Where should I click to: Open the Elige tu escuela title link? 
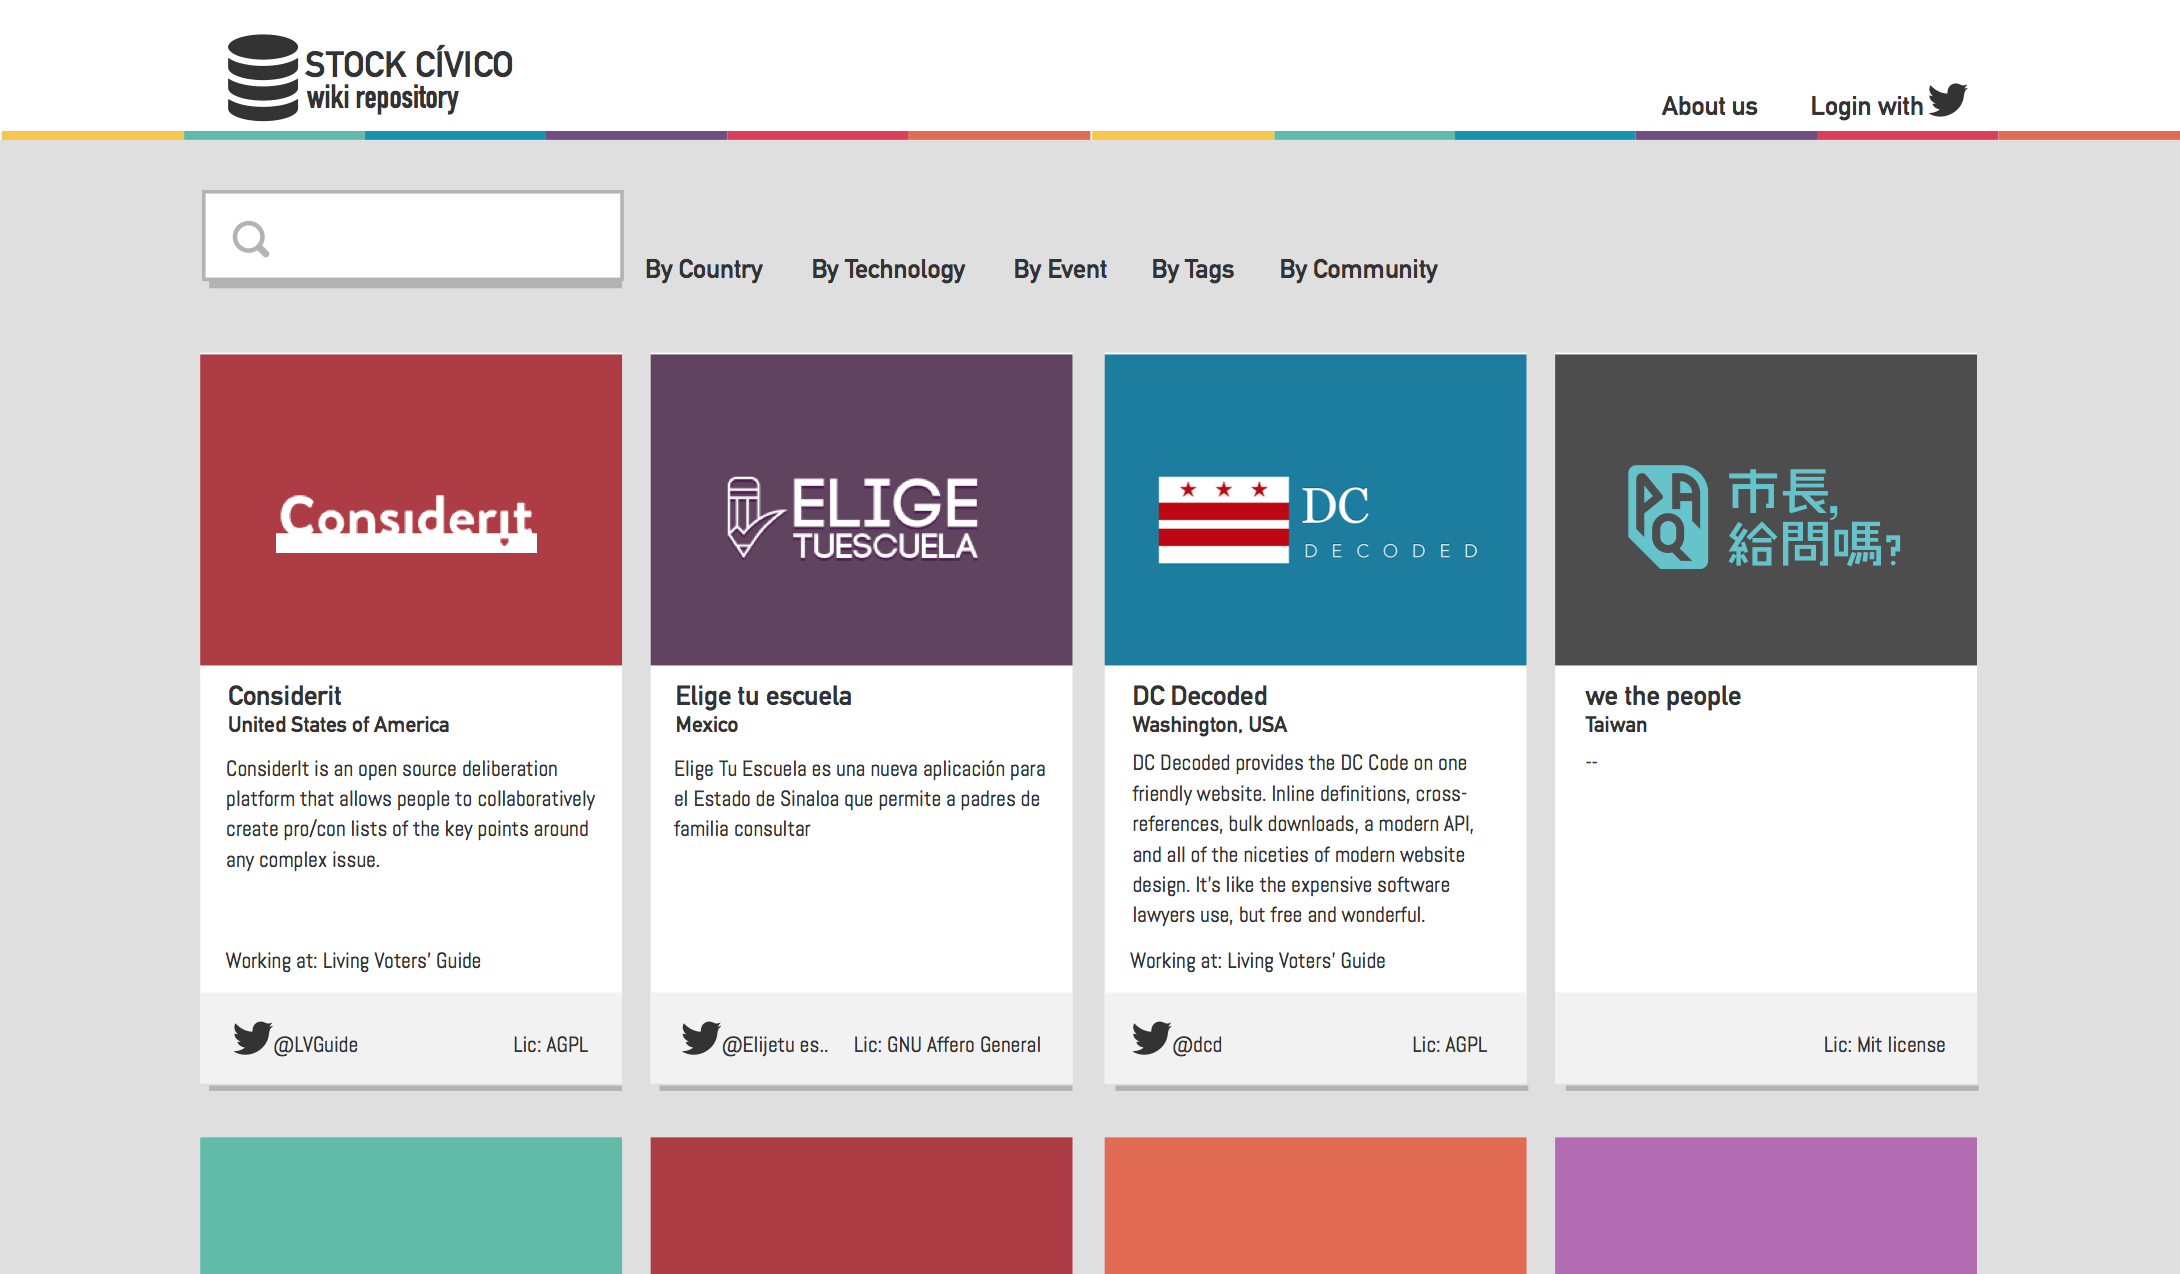pyautogui.click(x=763, y=696)
